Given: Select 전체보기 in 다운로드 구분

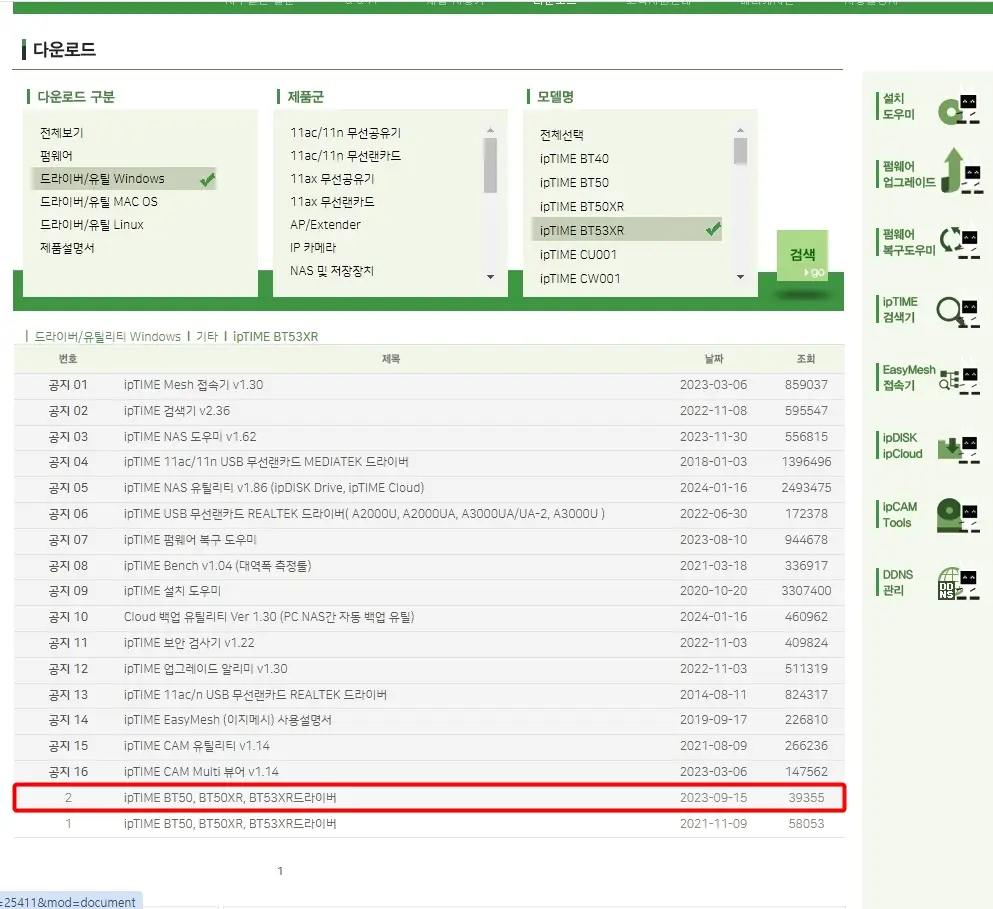Looking at the screenshot, I should pyautogui.click(x=61, y=132).
